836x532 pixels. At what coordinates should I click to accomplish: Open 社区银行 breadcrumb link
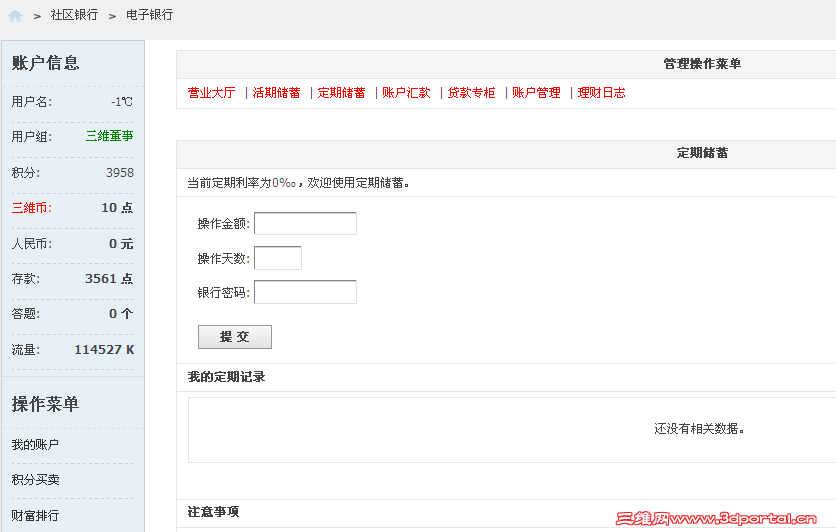[x=74, y=16]
